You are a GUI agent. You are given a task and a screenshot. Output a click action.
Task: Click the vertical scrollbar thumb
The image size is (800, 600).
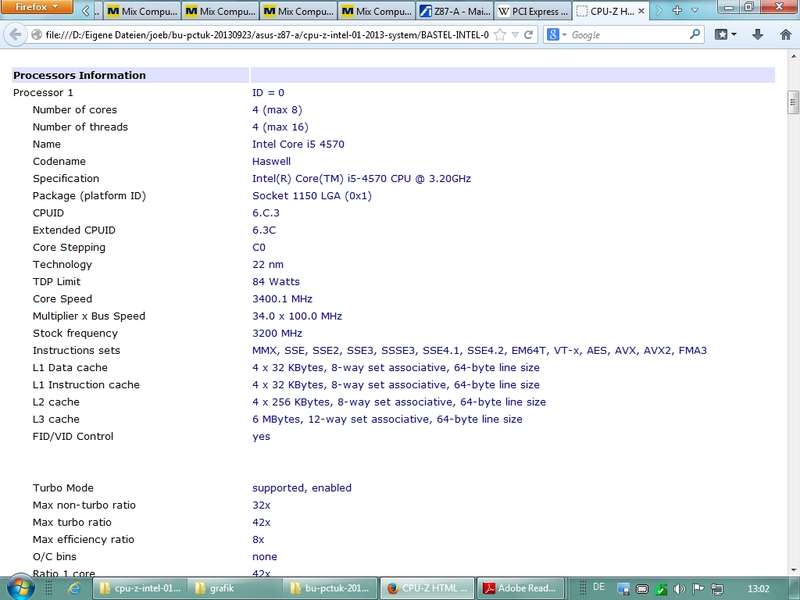pos(793,103)
